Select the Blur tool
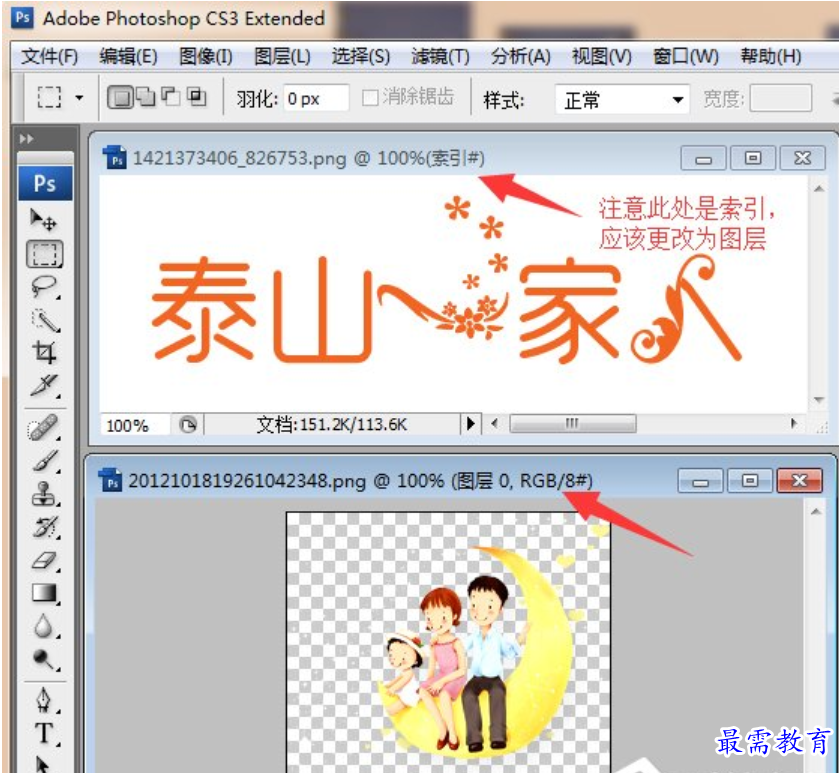This screenshot has height=773, width=839. (44, 626)
